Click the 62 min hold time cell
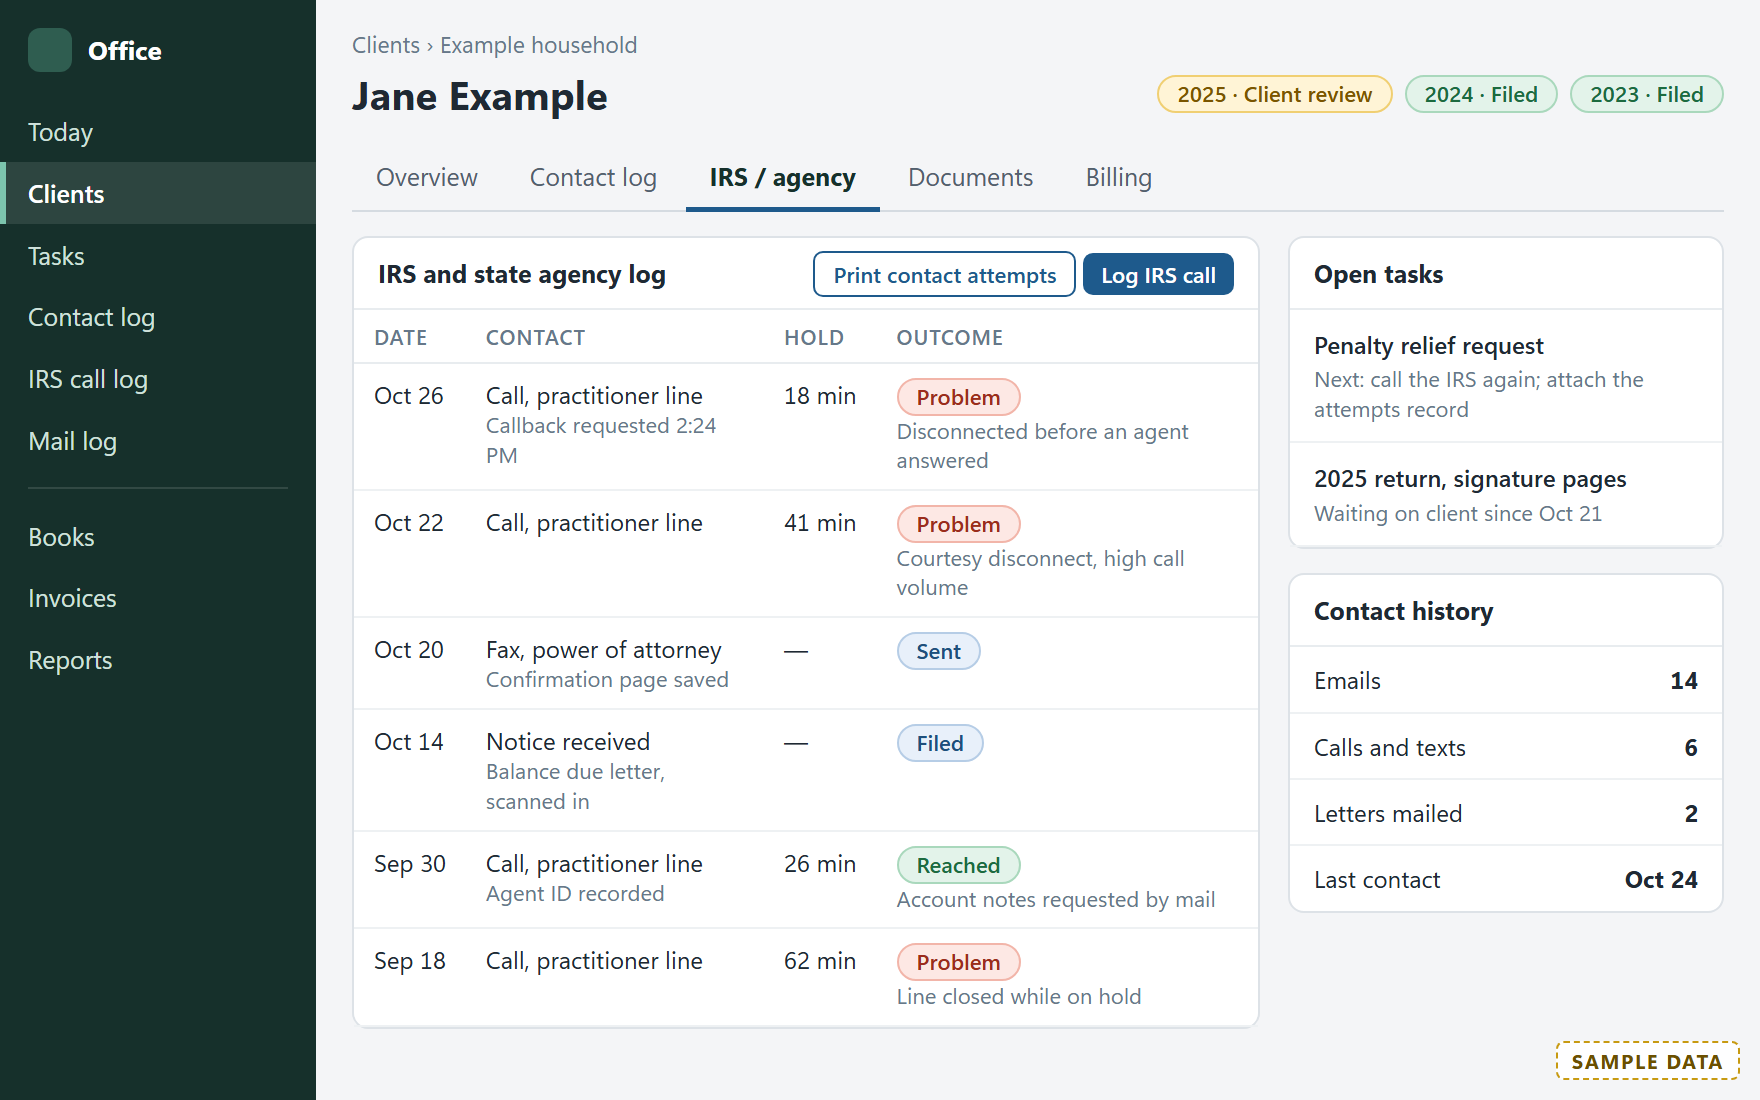 (820, 961)
